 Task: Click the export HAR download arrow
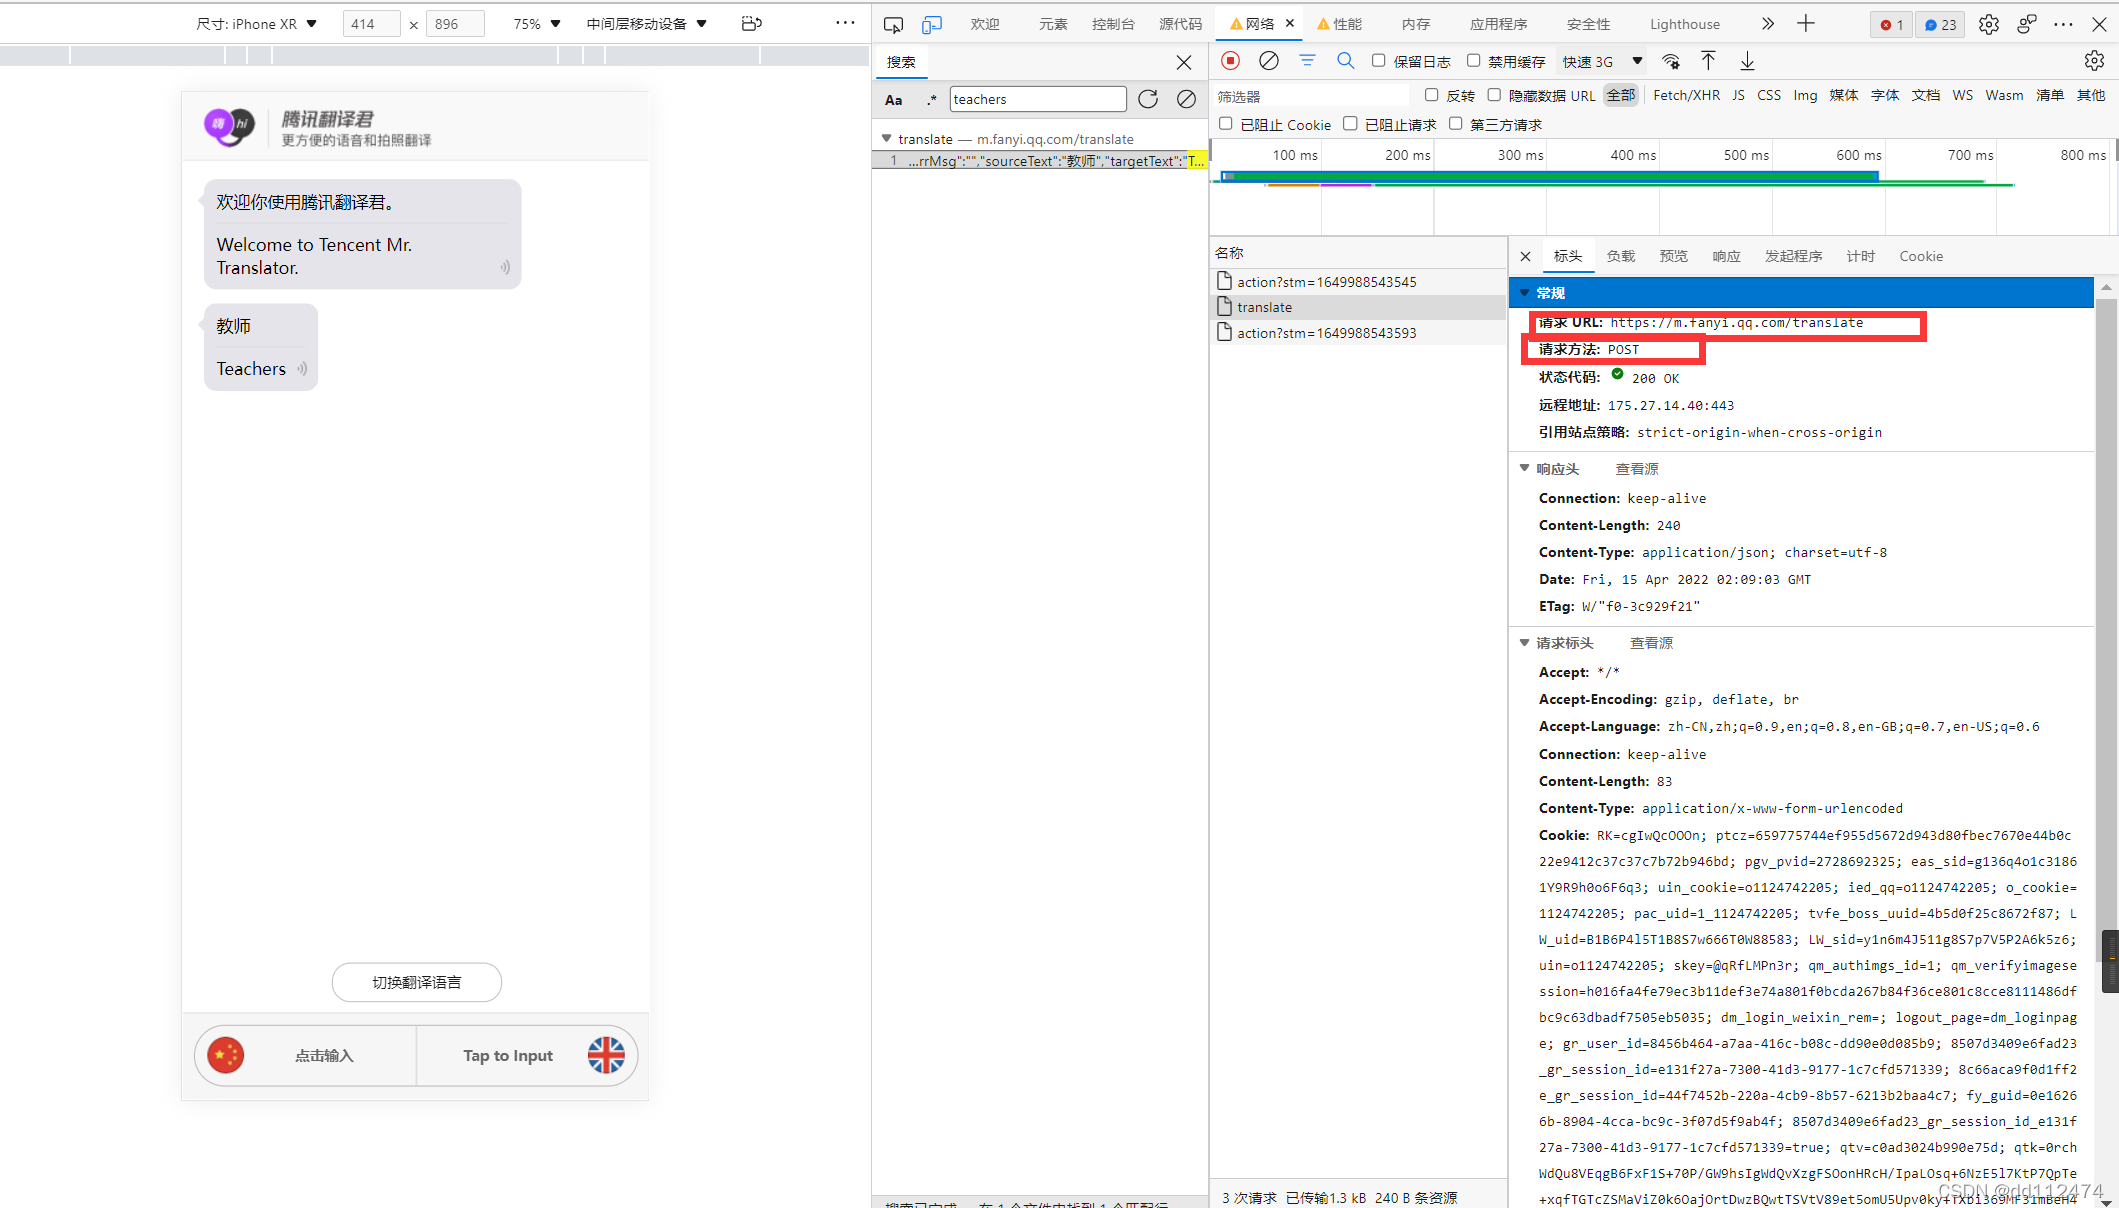(1747, 61)
